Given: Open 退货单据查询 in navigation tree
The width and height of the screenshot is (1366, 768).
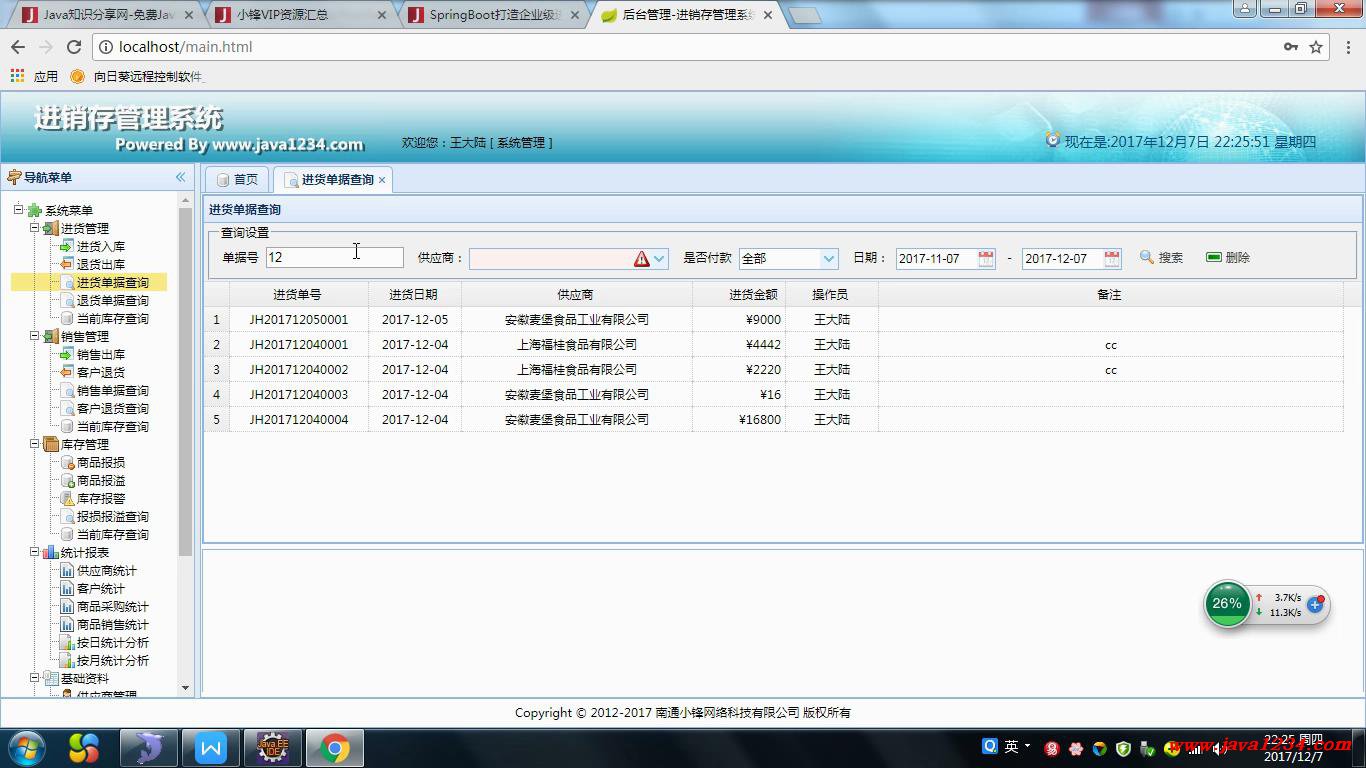Looking at the screenshot, I should pyautogui.click(x=112, y=301).
